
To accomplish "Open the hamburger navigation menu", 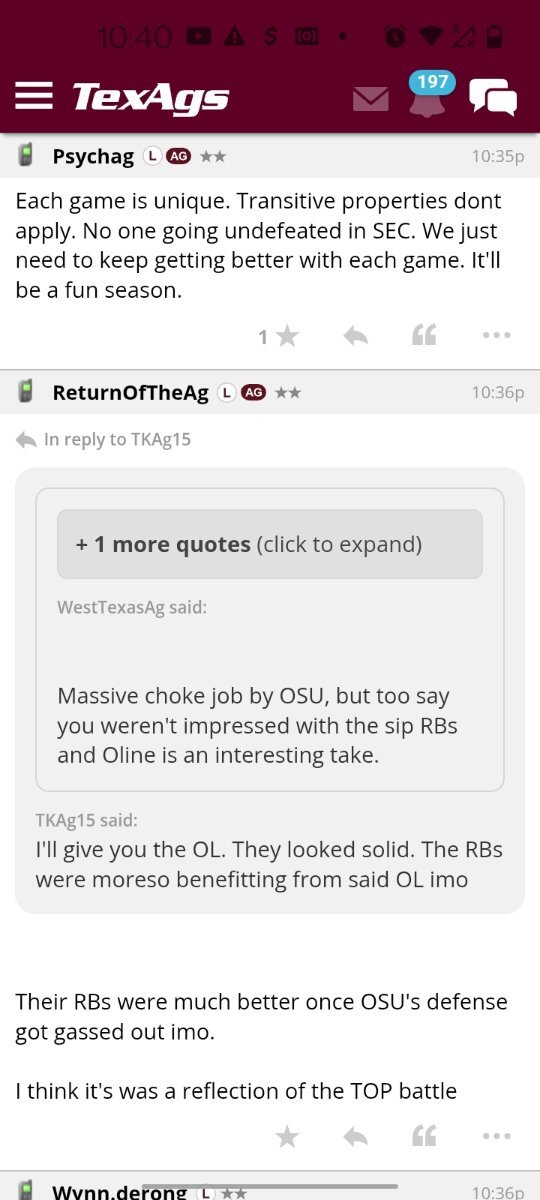I will [x=34, y=96].
